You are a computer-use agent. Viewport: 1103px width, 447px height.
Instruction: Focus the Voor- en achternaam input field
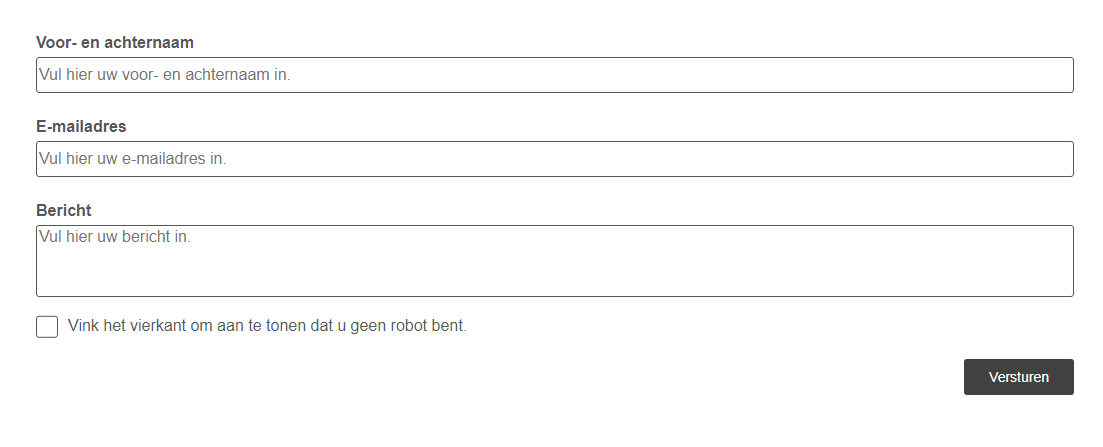[x=554, y=75]
